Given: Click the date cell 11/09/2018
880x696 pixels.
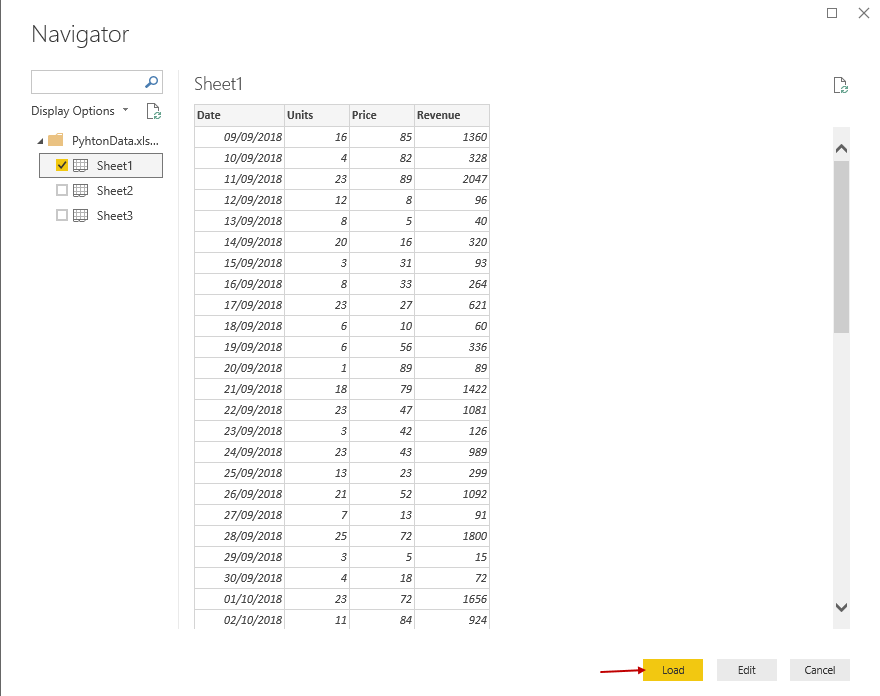Looking at the screenshot, I should 240,179.
